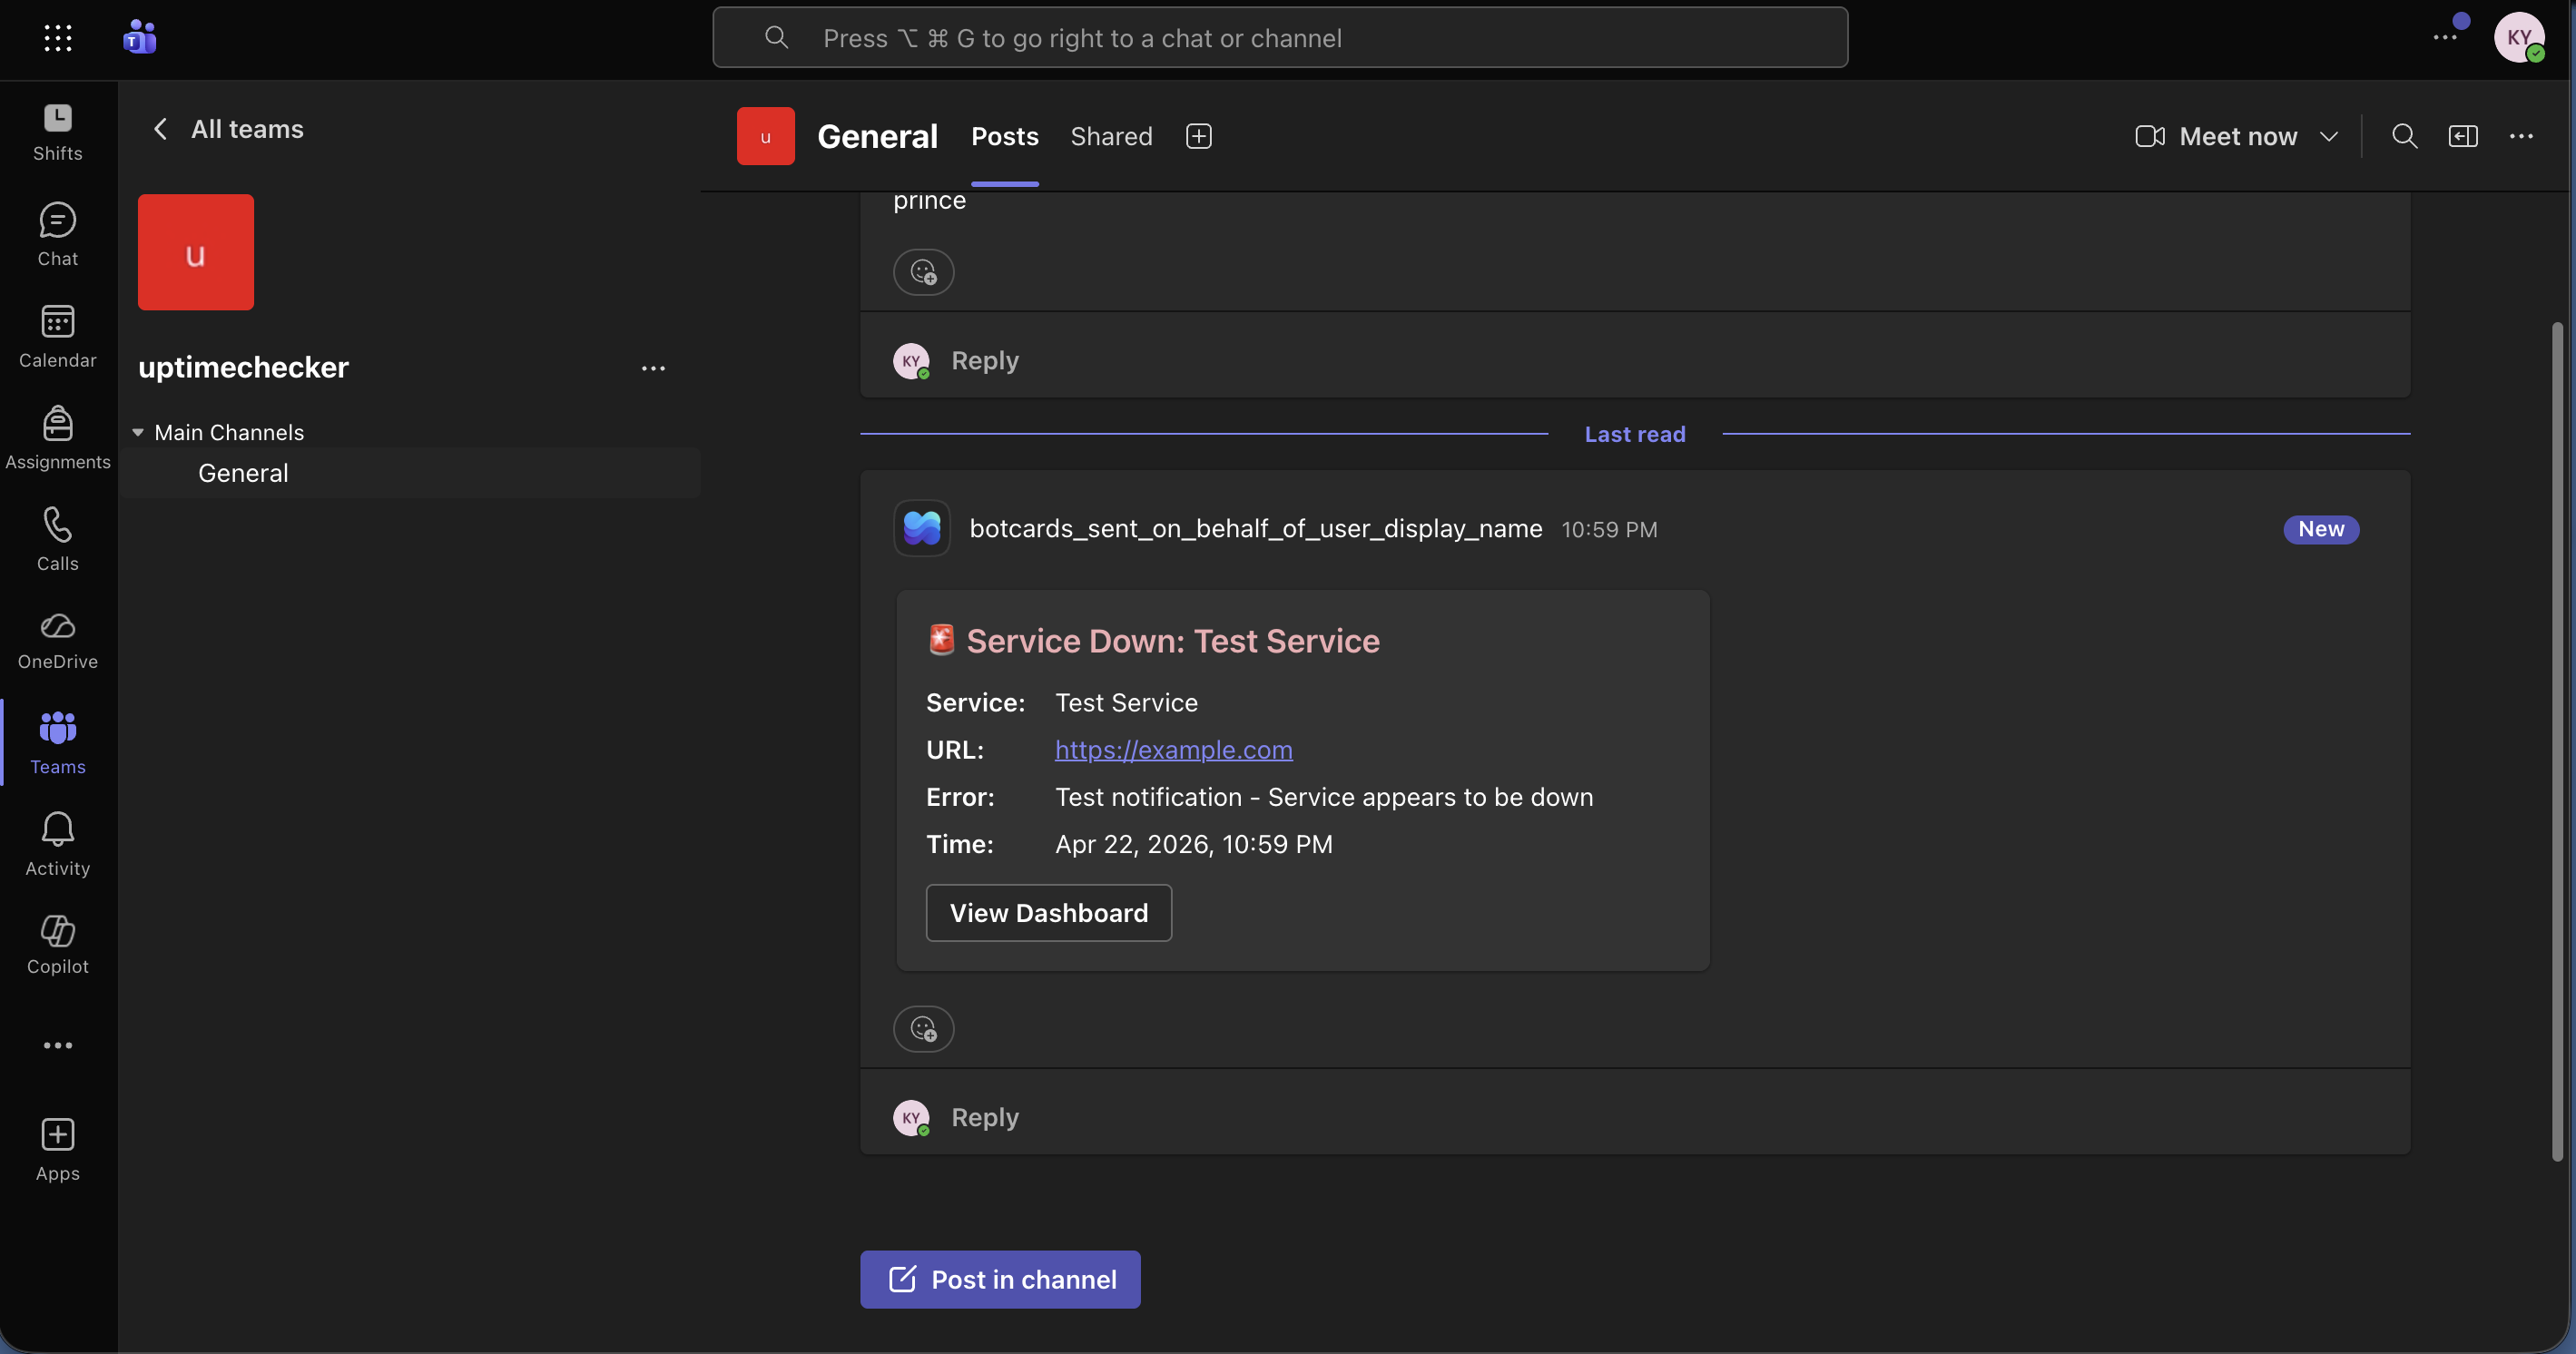Open Settings and more menu at top right
The width and height of the screenshot is (2576, 1354).
(x=2445, y=38)
